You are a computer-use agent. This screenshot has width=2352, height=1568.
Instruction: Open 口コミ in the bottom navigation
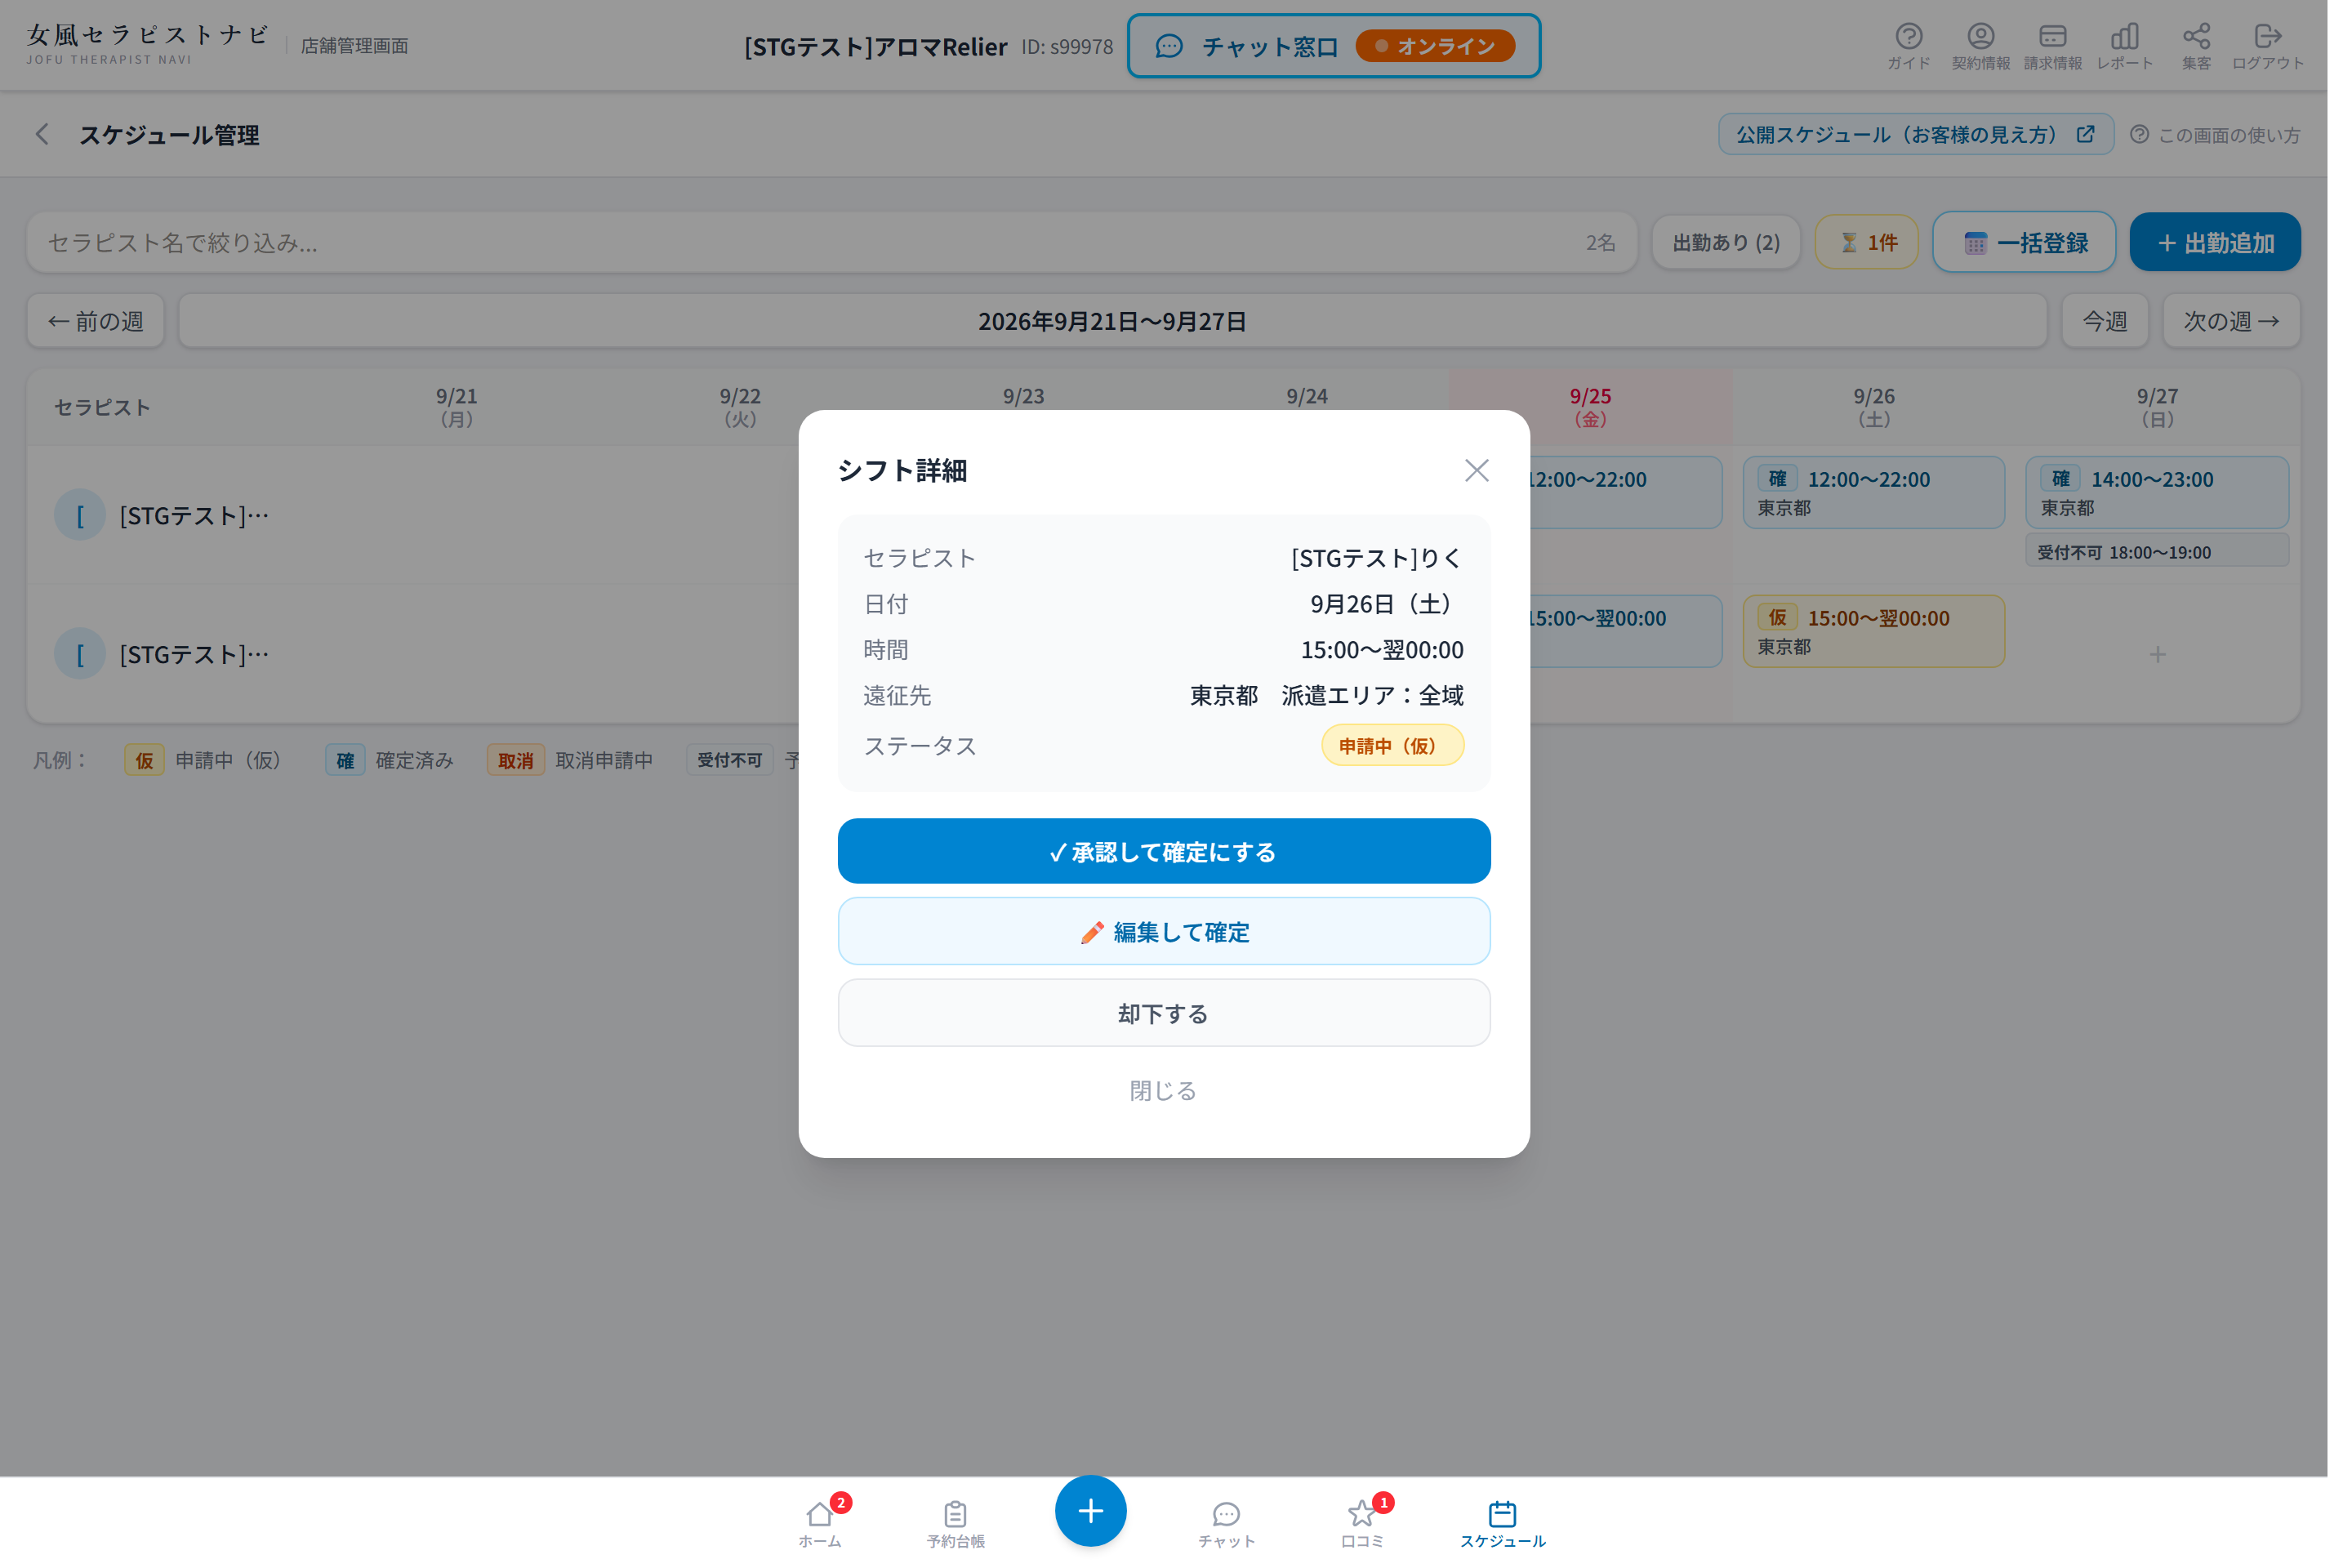pyautogui.click(x=1363, y=1524)
